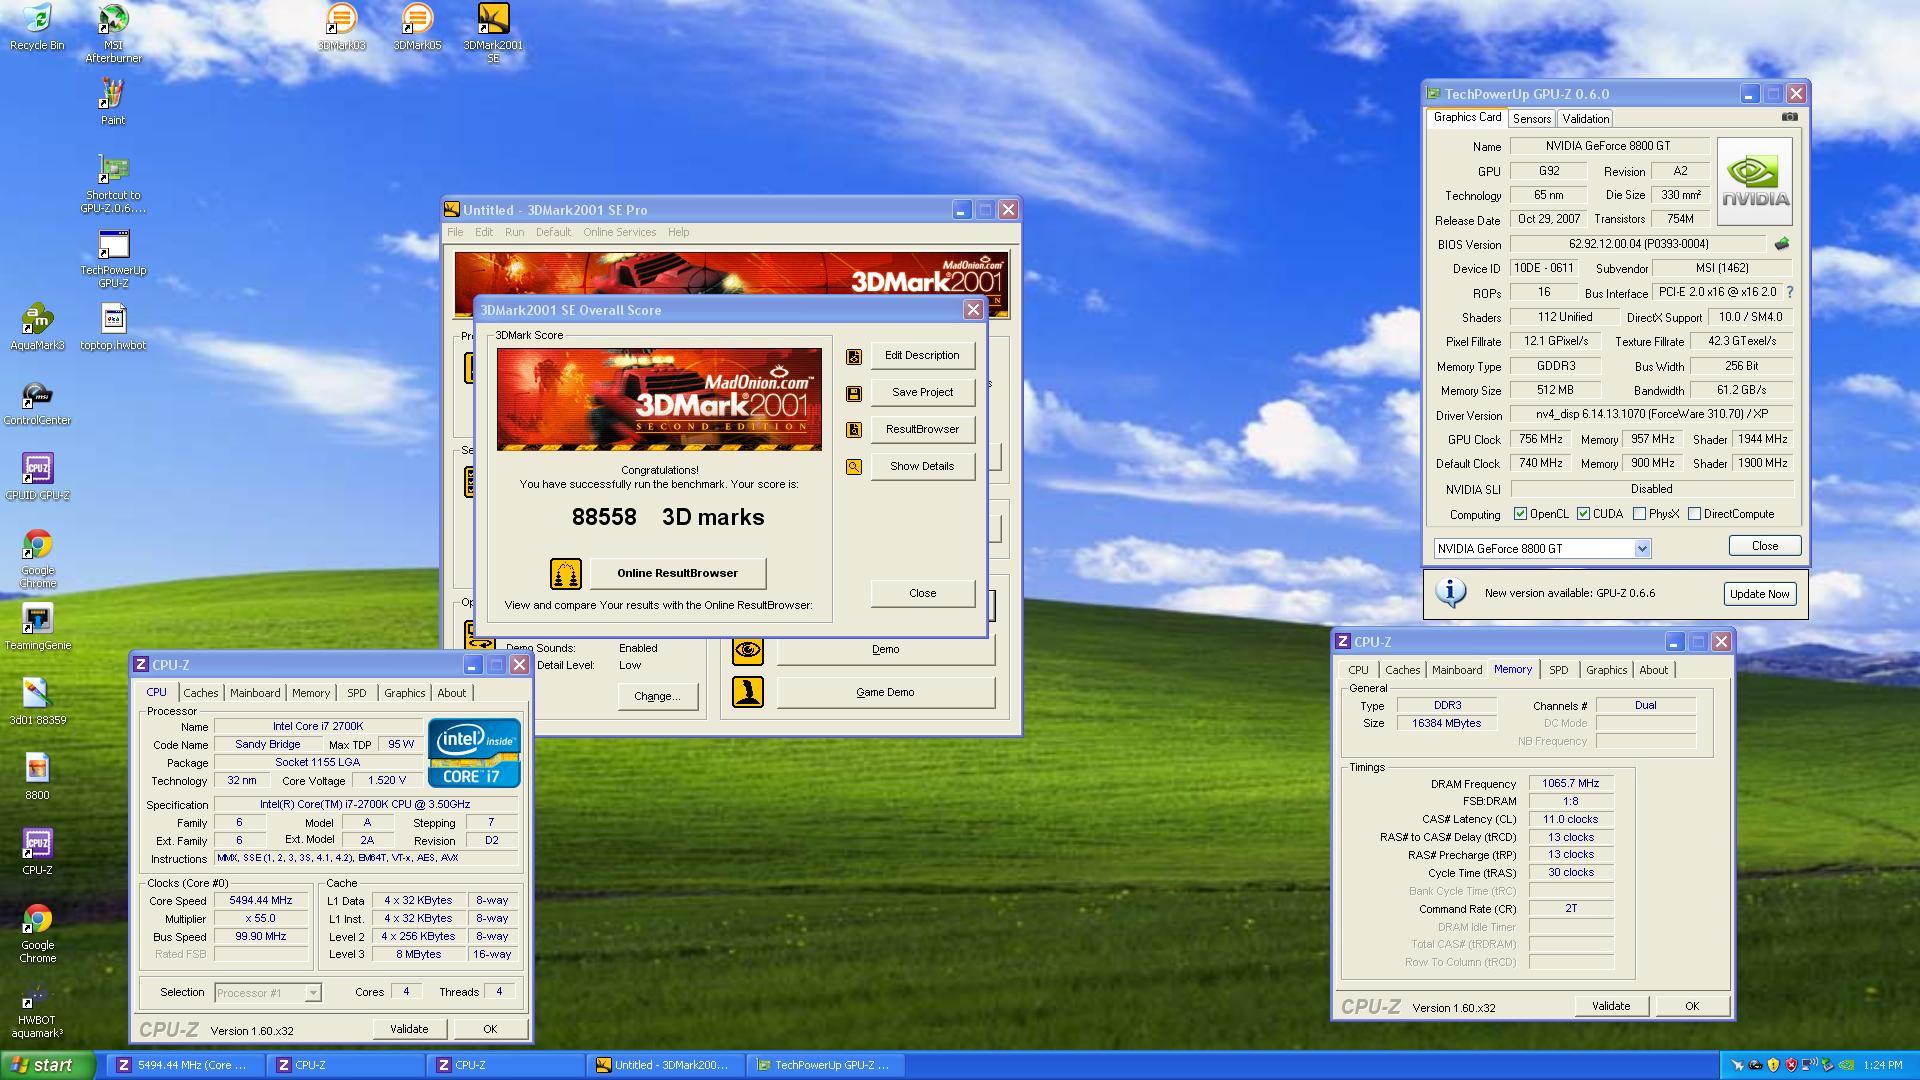The width and height of the screenshot is (1920, 1080).
Task: Open Graphics tab in right CPU-Z window
Action: coord(1606,670)
